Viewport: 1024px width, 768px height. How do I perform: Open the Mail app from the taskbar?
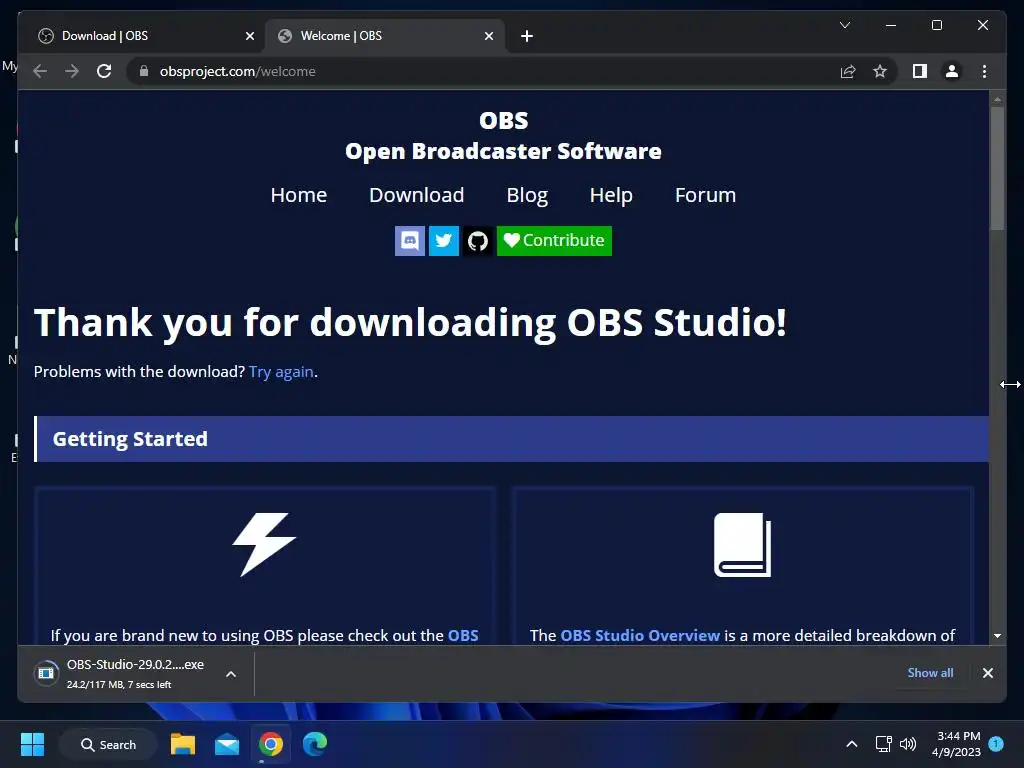pos(227,744)
